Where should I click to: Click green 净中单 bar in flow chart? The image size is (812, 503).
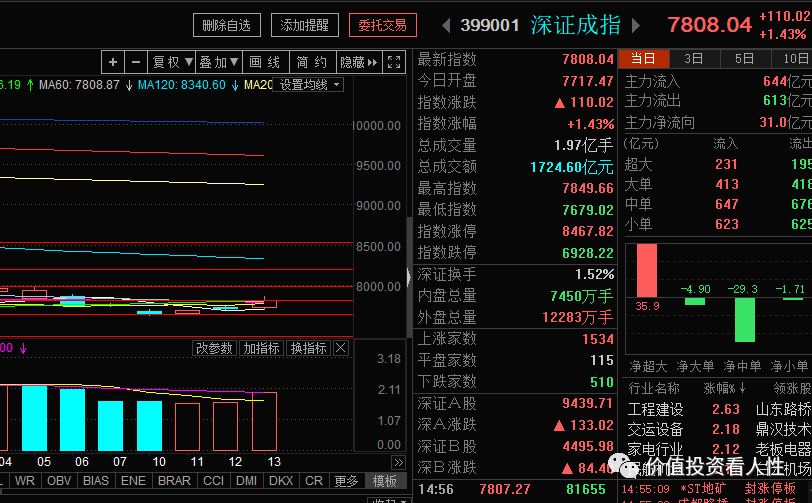point(745,320)
